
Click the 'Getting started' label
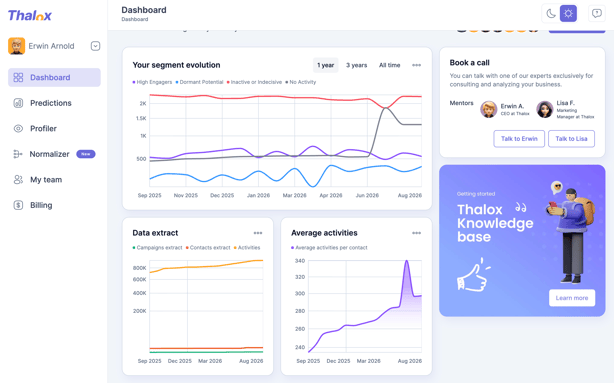[476, 194]
